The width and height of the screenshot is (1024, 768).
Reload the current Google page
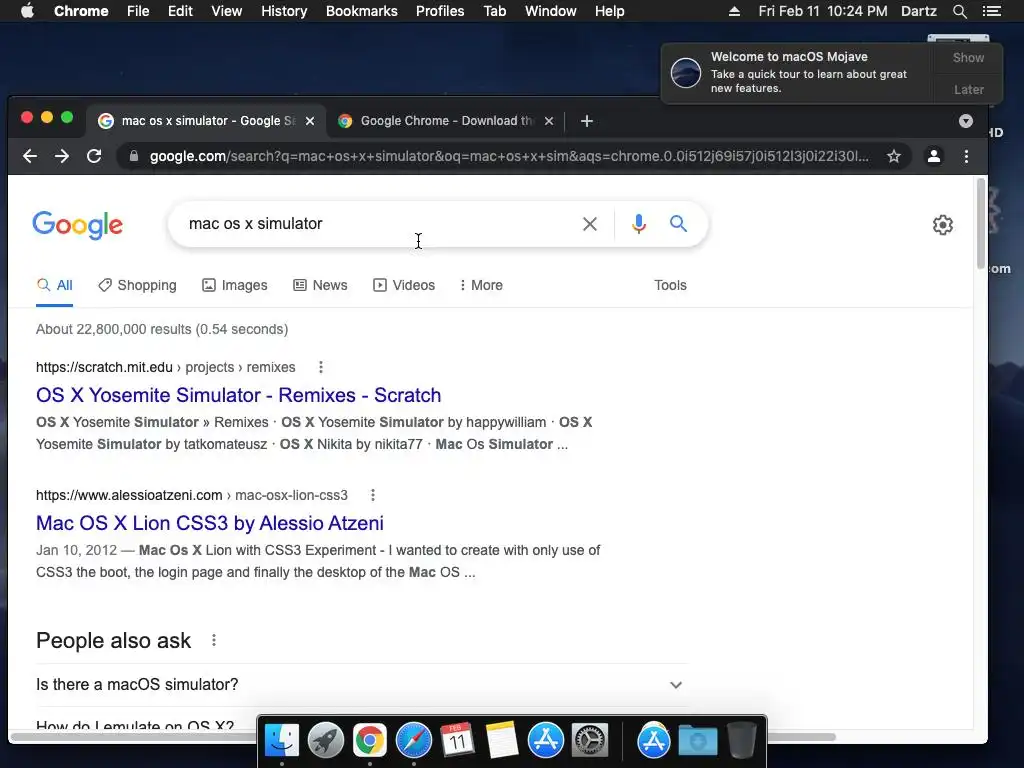pyautogui.click(x=94, y=156)
